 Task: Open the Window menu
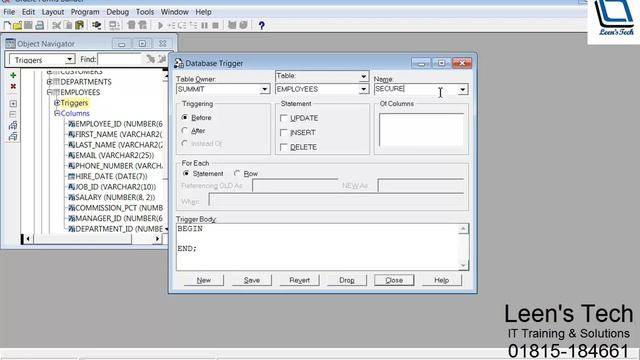(x=174, y=12)
